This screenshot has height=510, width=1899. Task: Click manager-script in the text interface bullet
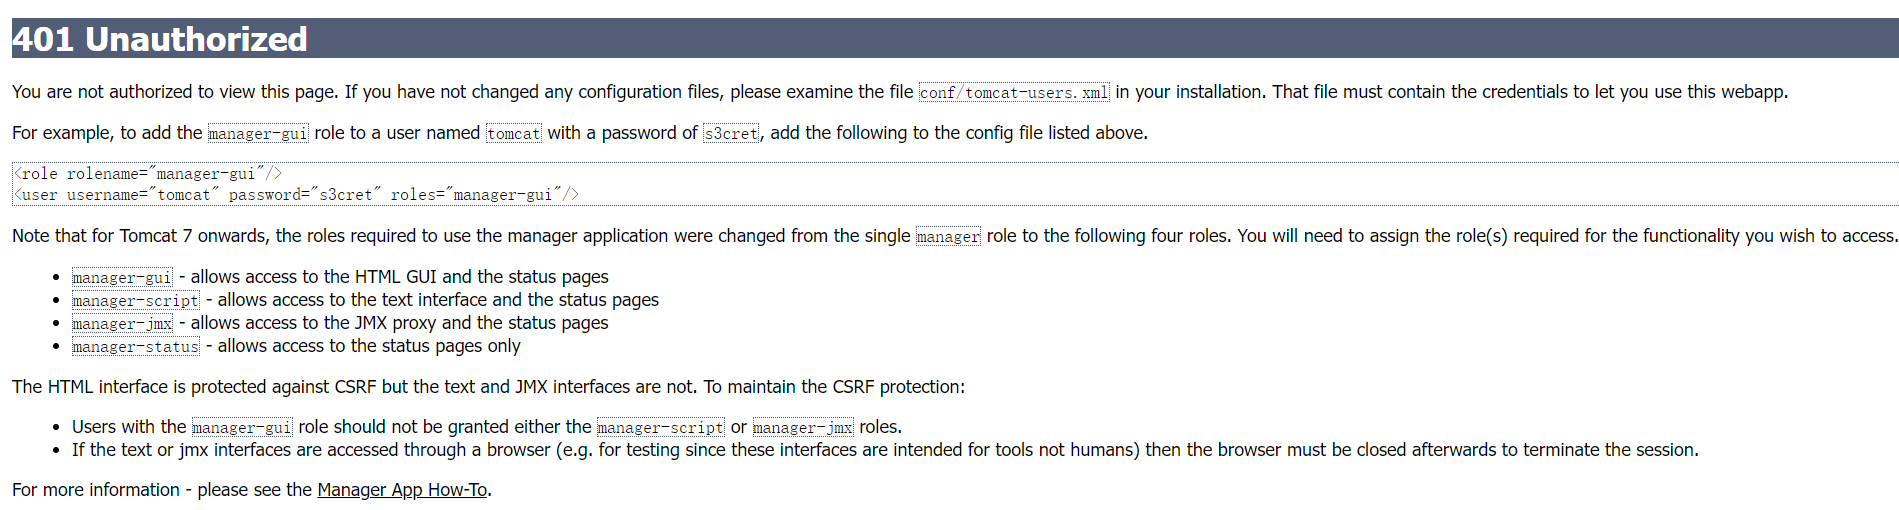[x=135, y=301]
